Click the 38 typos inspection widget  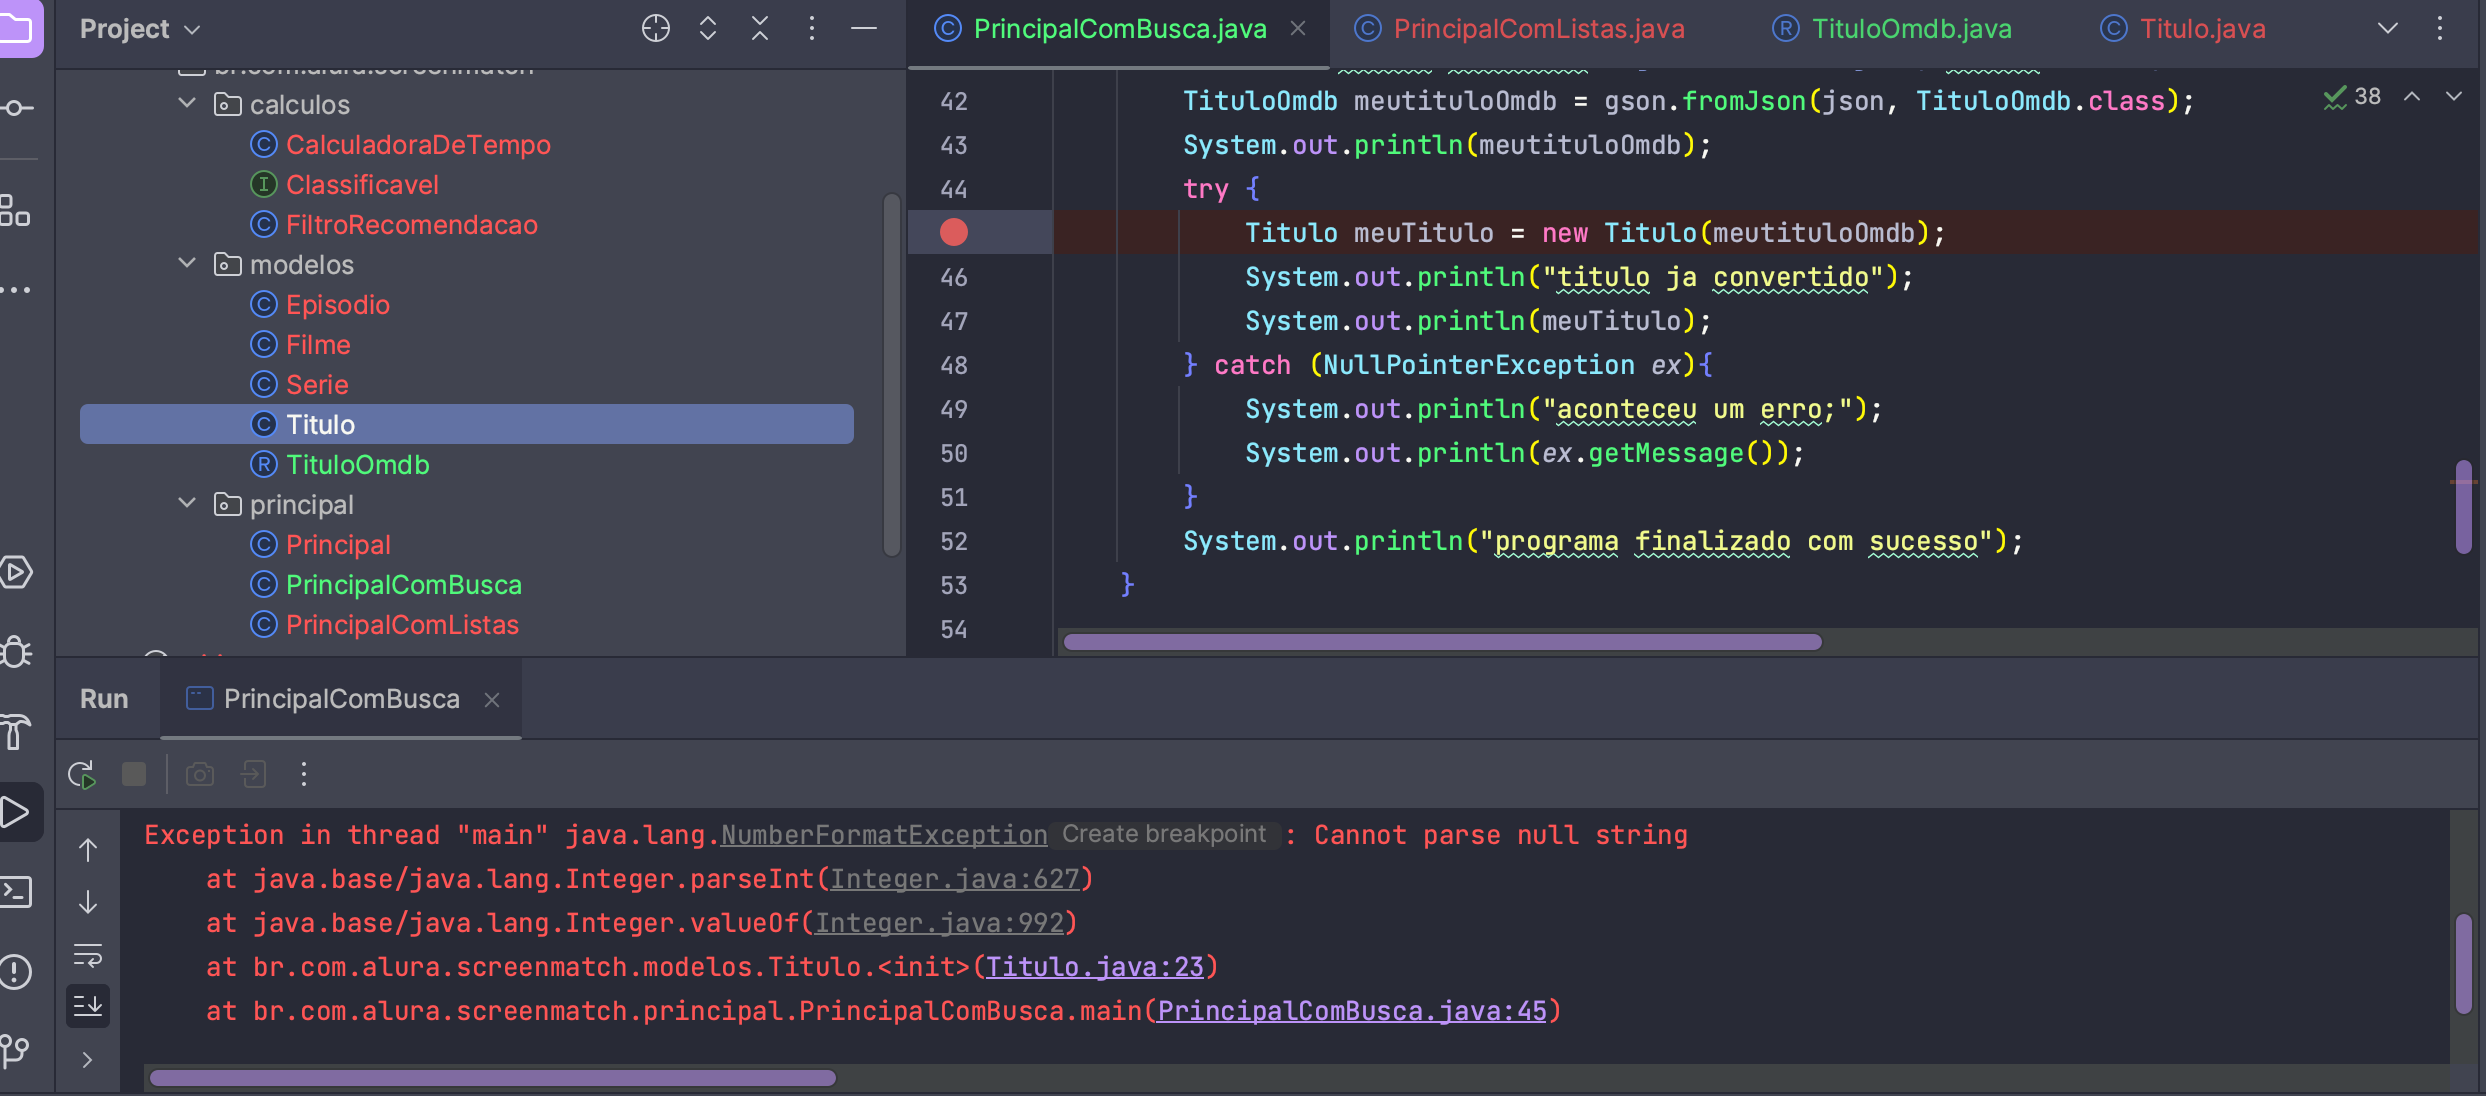(2352, 97)
